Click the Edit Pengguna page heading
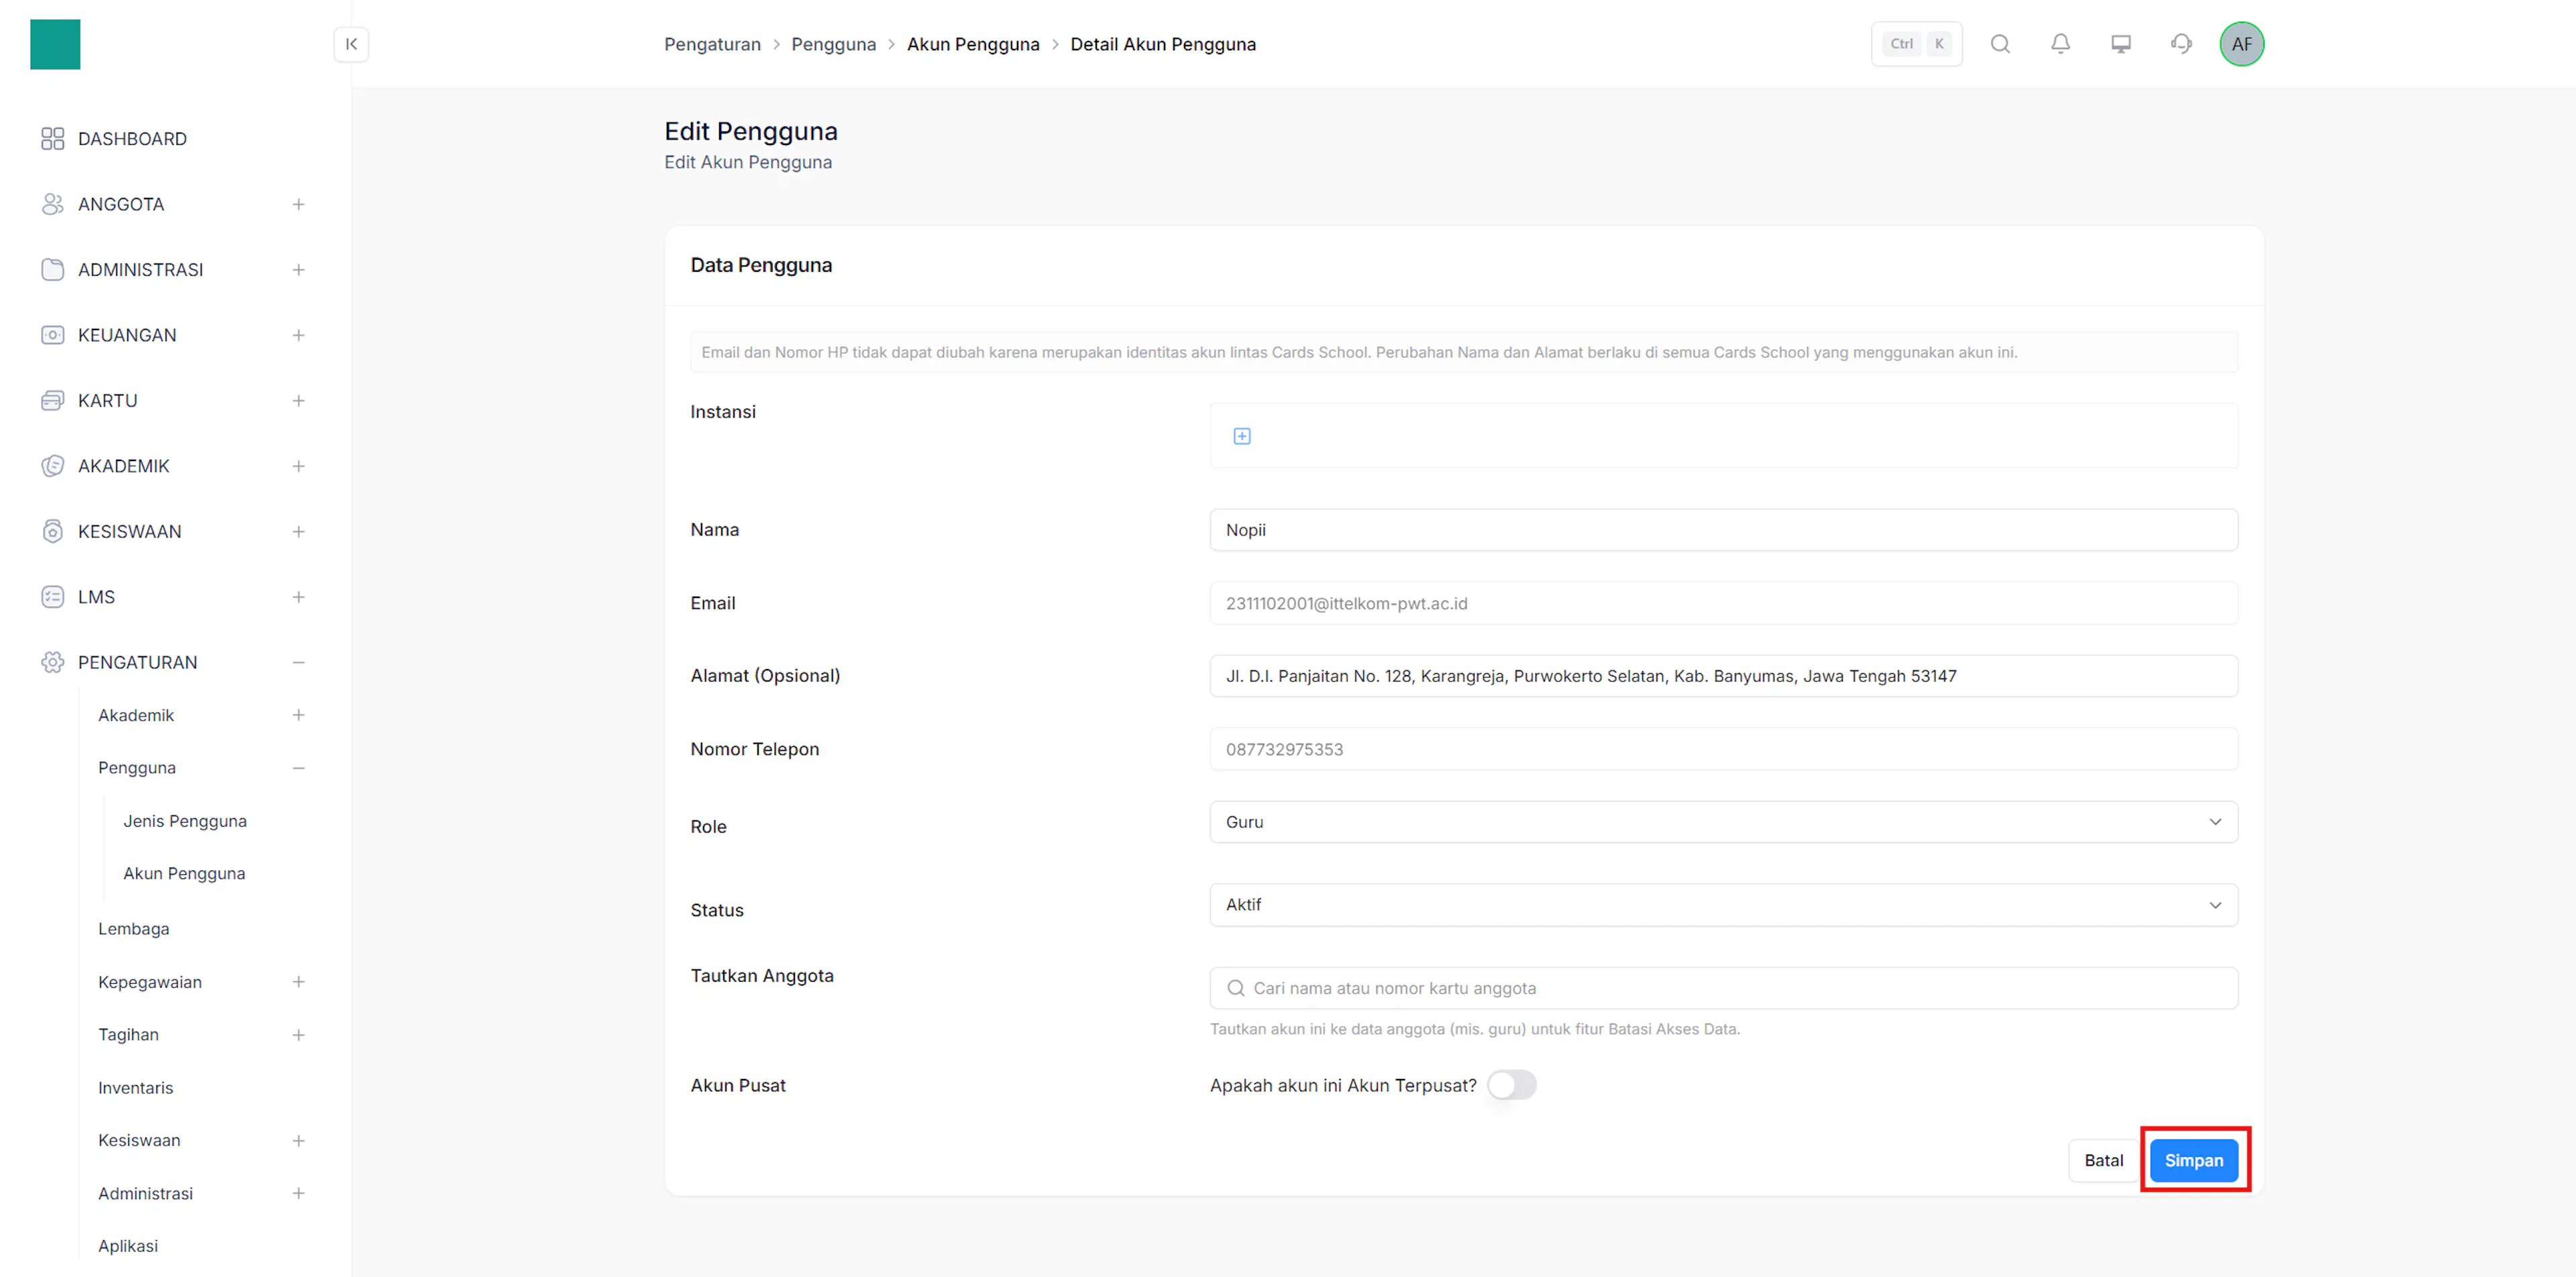This screenshot has width=2576, height=1277. coord(751,131)
